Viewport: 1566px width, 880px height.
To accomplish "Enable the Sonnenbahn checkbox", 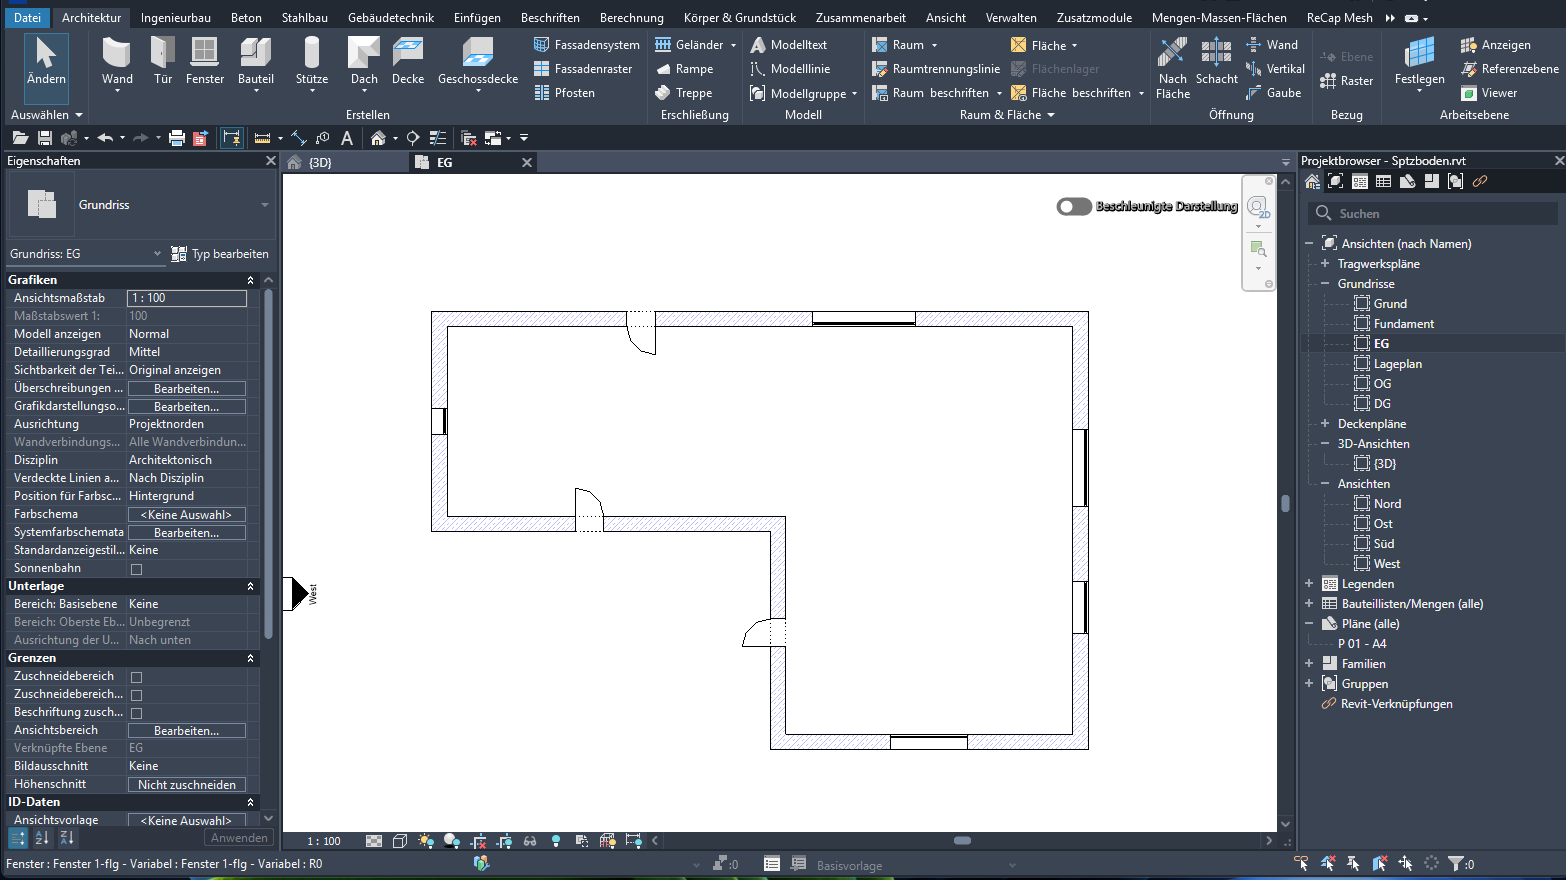I will tap(137, 569).
